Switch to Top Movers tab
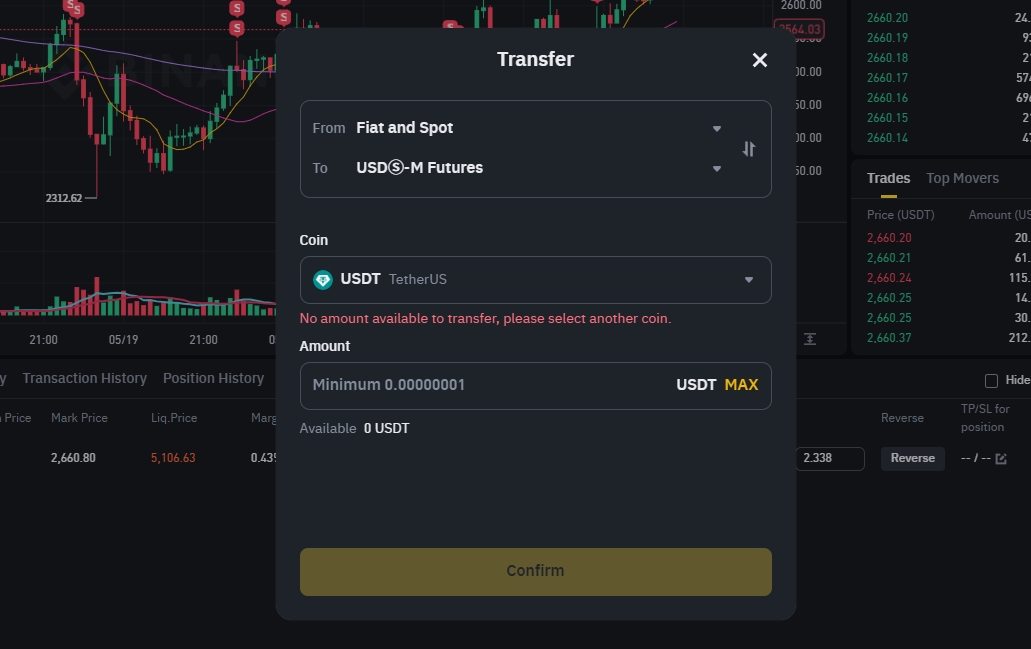Image resolution: width=1031 pixels, height=649 pixels. click(x=962, y=178)
